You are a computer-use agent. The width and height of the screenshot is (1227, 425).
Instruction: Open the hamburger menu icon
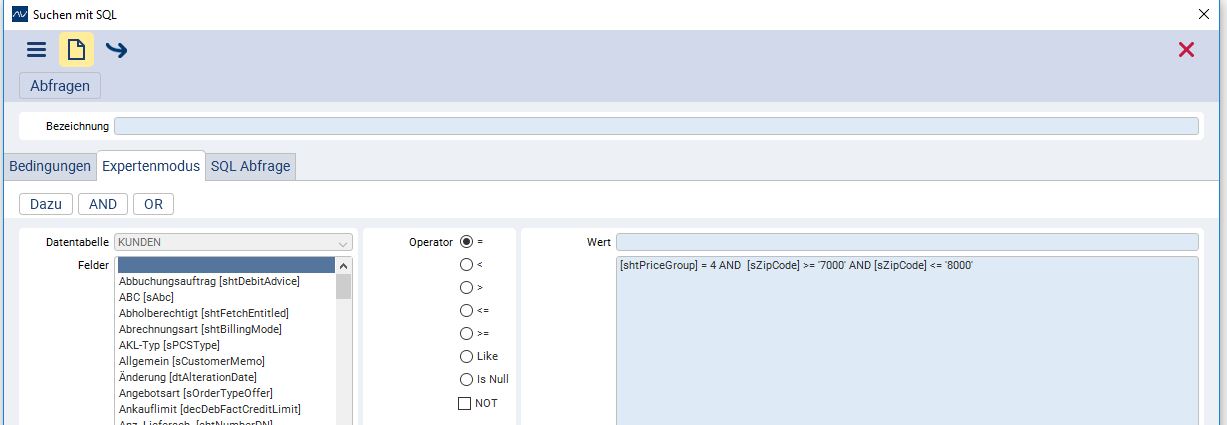click(36, 50)
